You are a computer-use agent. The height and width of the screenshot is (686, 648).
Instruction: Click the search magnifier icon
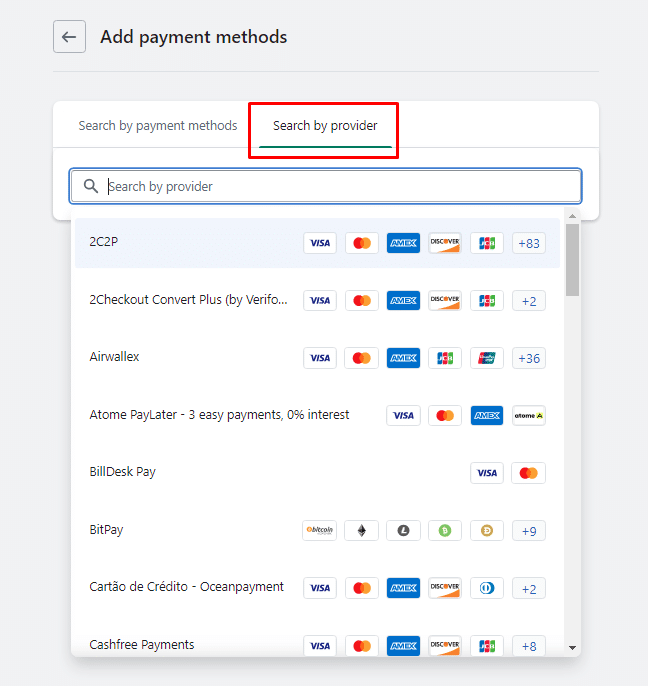coord(91,186)
